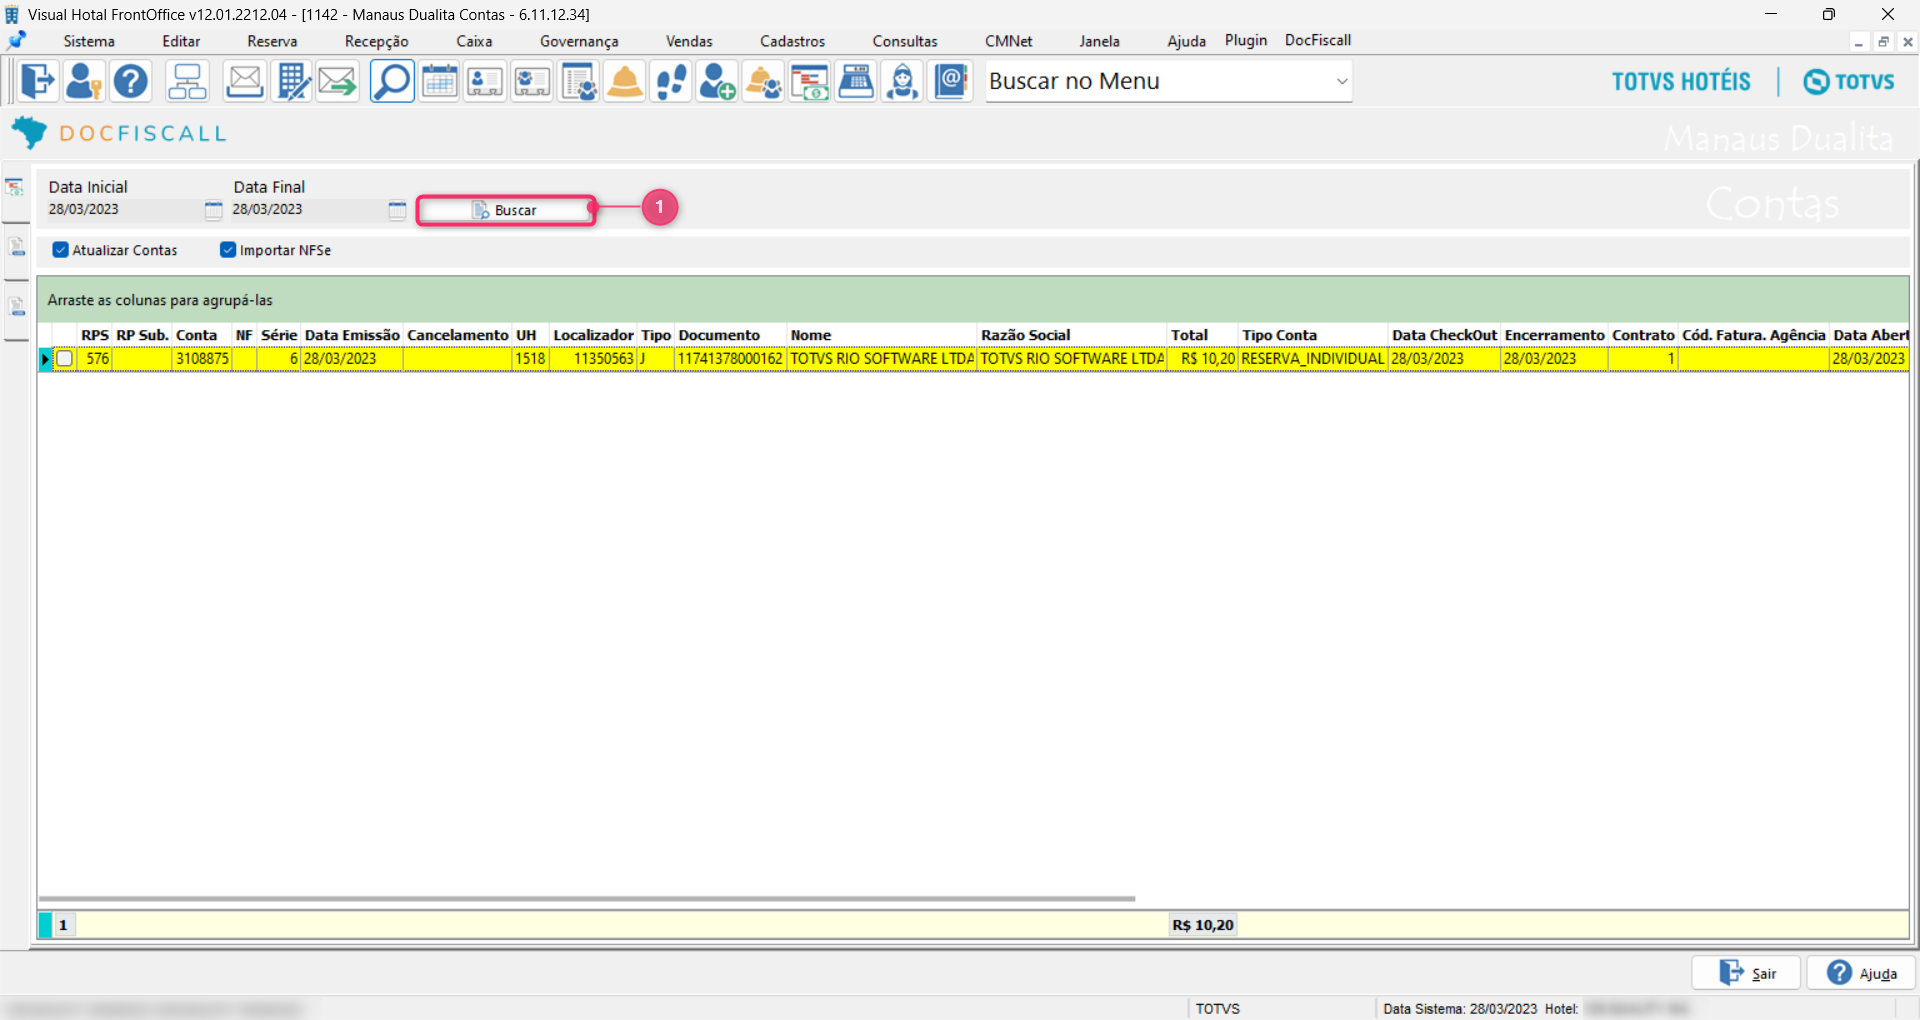This screenshot has width=1920, height=1020.
Task: Click the group ID card icon
Action: (x=532, y=81)
